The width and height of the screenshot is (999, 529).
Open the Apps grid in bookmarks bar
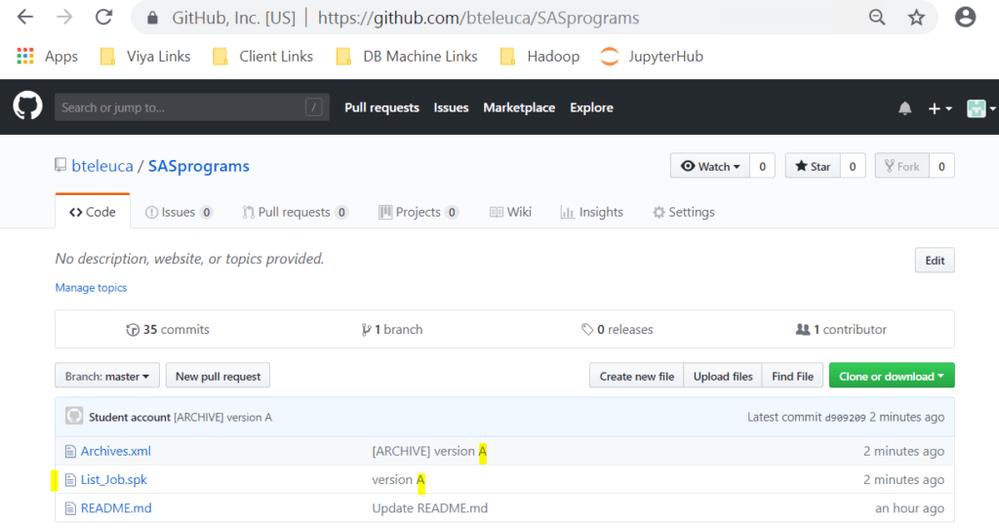(x=47, y=56)
